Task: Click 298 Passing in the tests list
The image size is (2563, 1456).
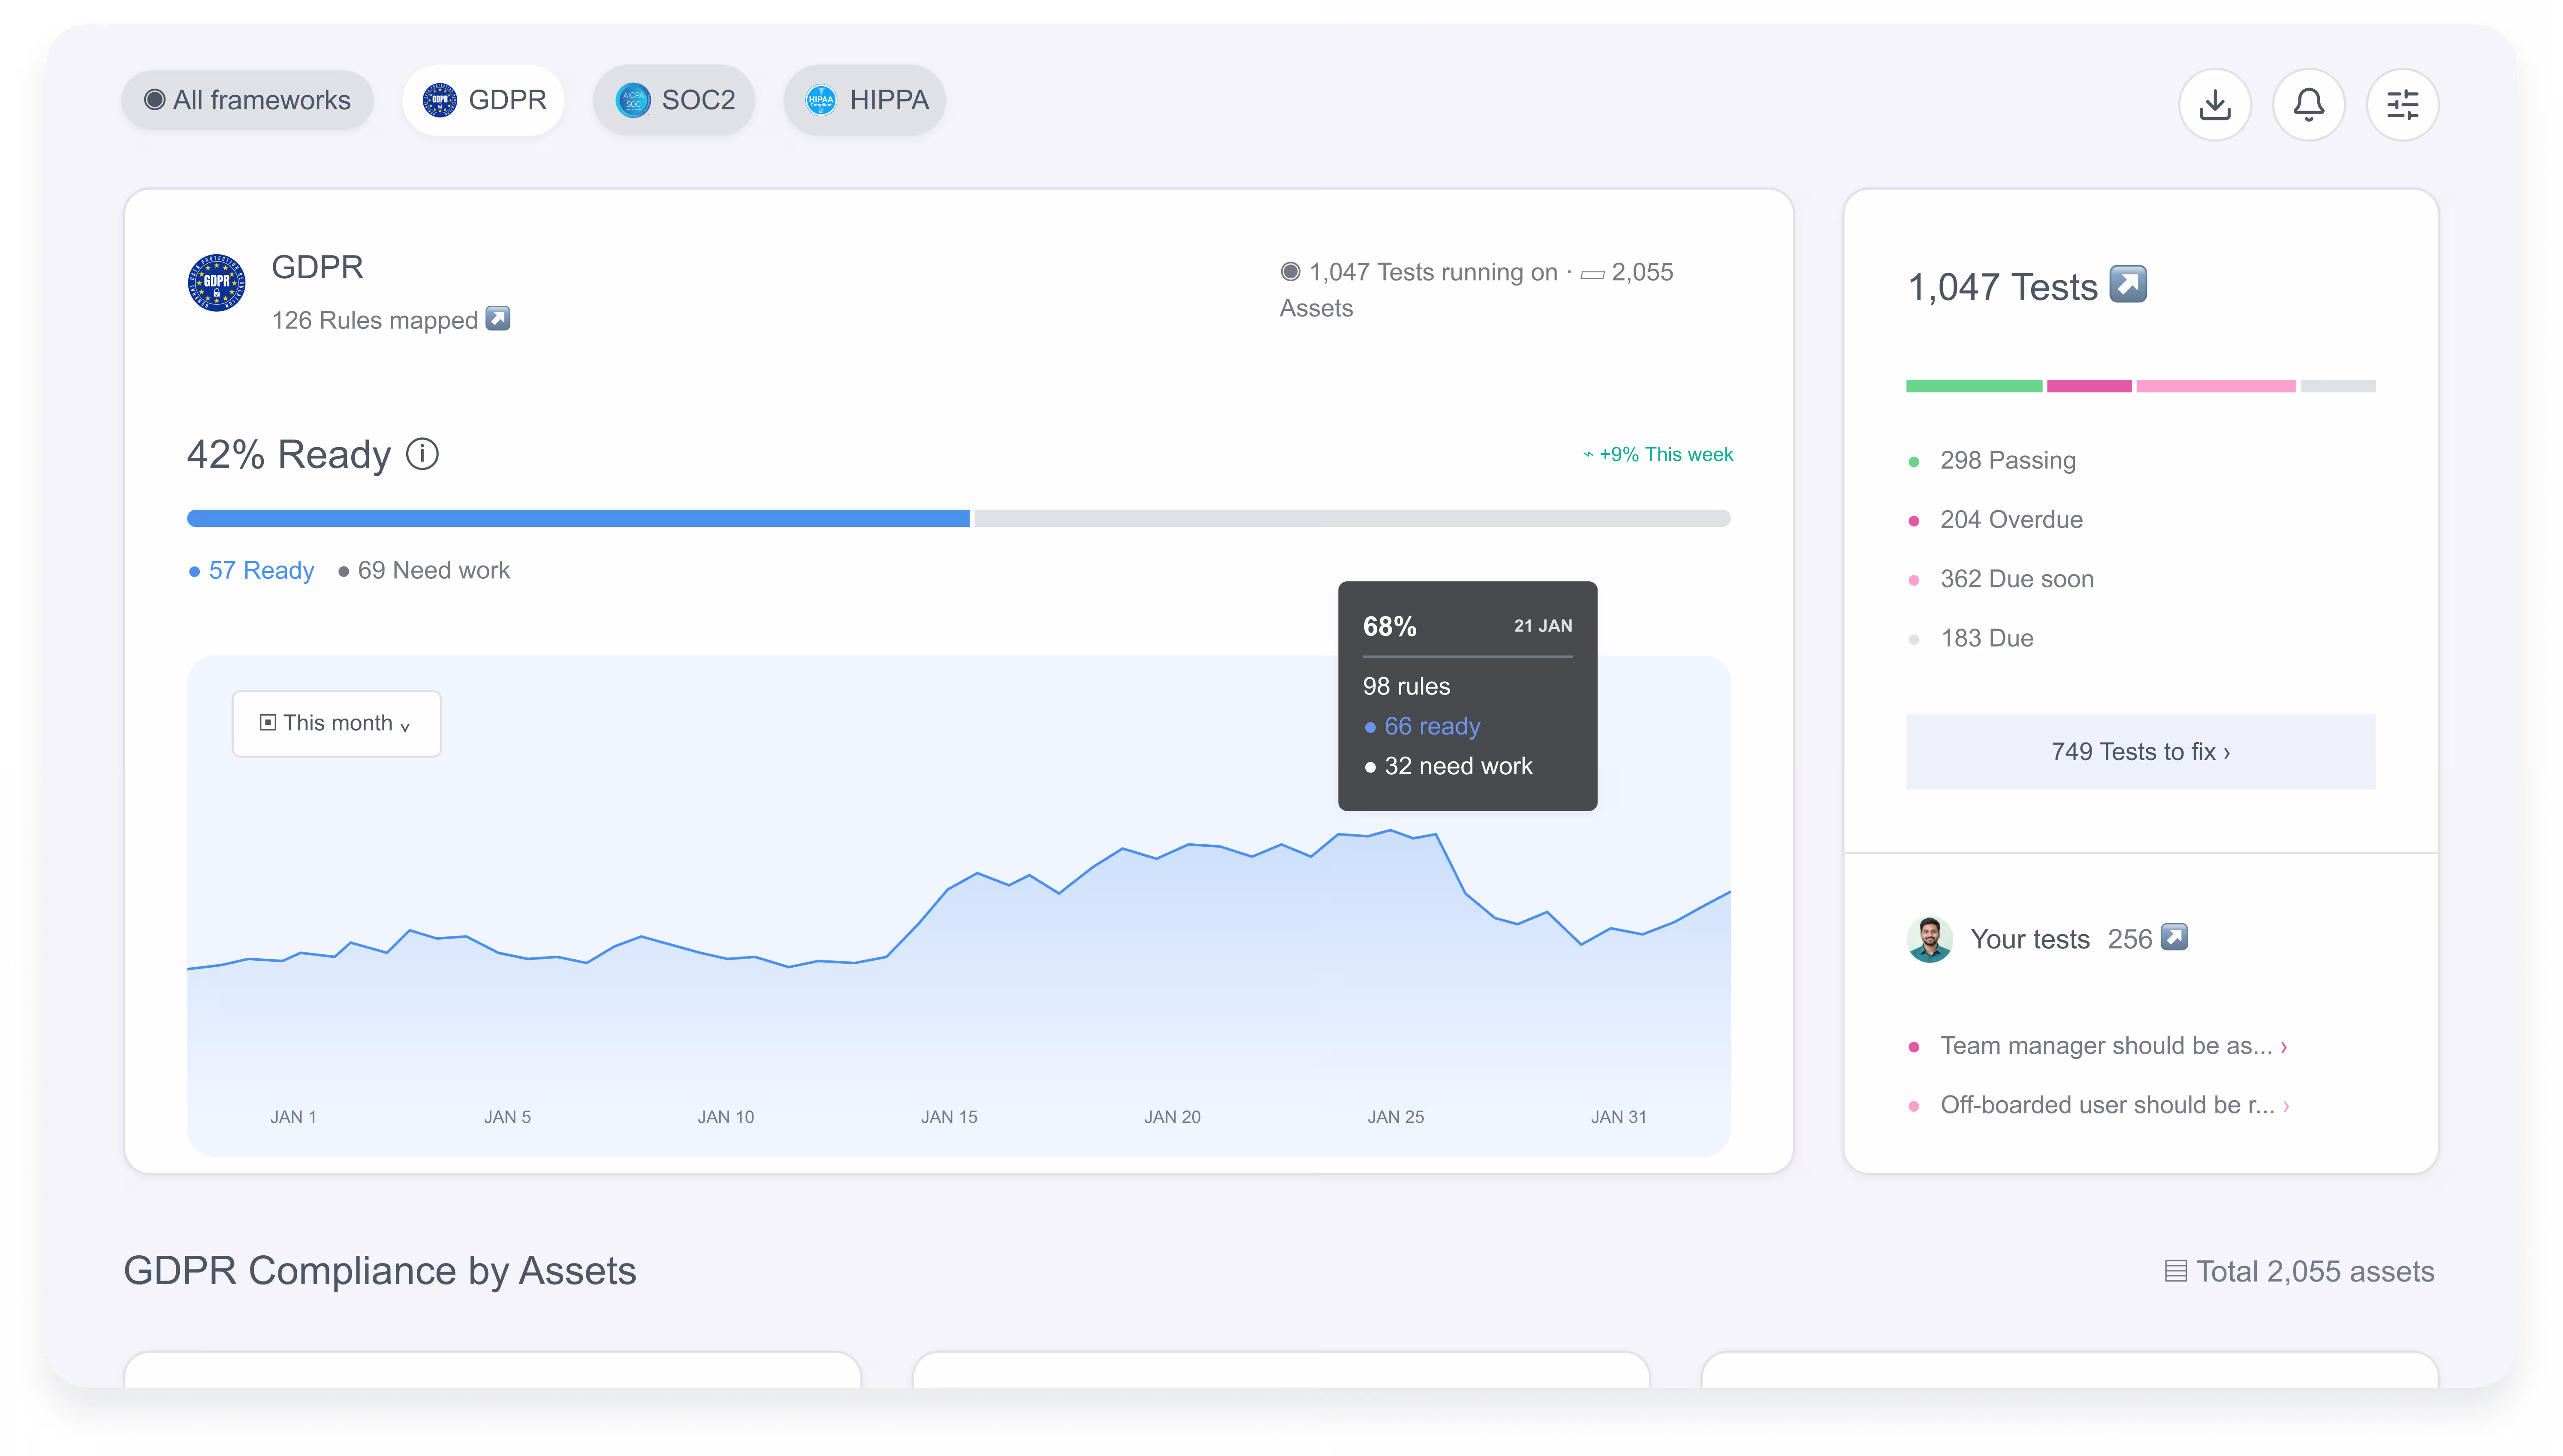Action: [x=1992, y=460]
